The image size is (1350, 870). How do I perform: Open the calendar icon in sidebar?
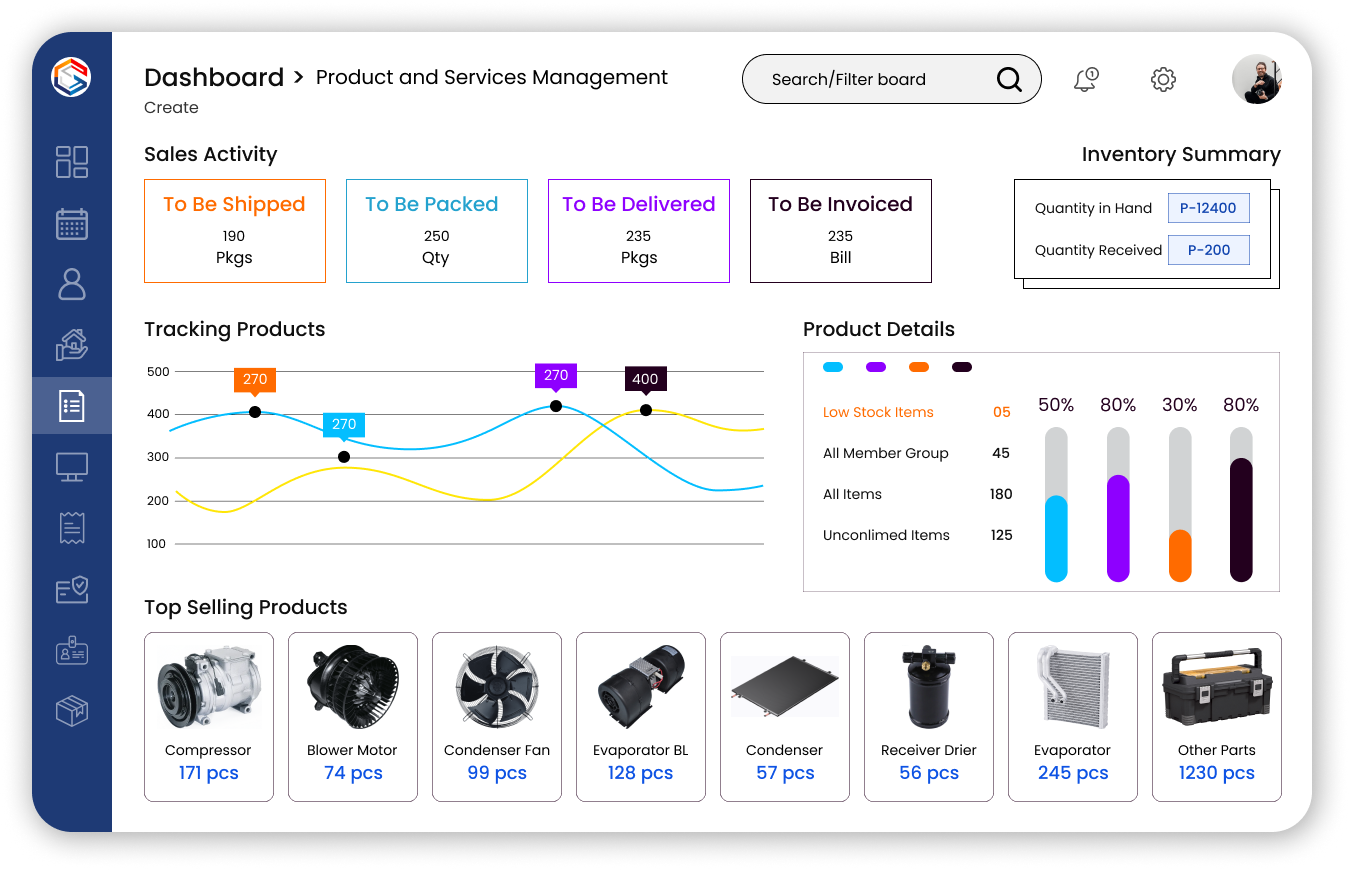pos(72,223)
